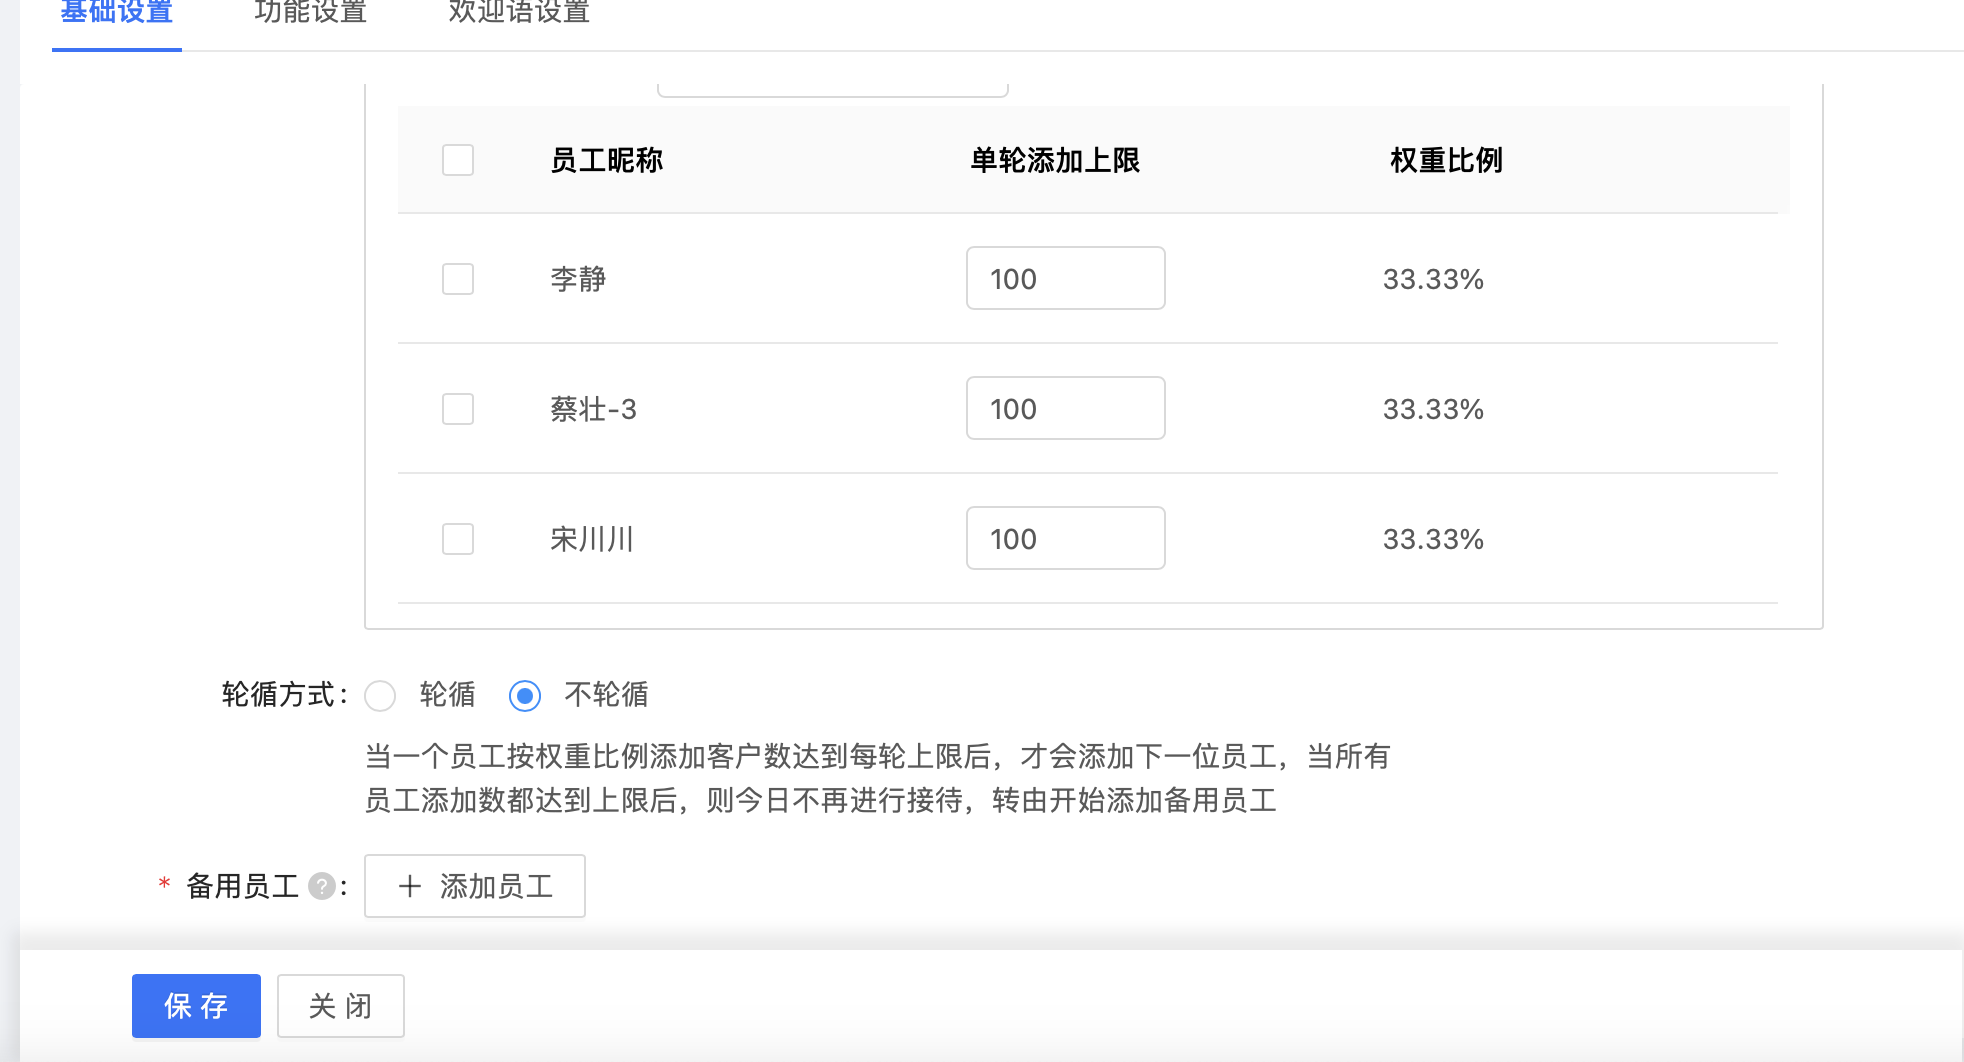The height and width of the screenshot is (1062, 1964).
Task: Click the 单轮添加上限 column header
Action: (x=1055, y=160)
